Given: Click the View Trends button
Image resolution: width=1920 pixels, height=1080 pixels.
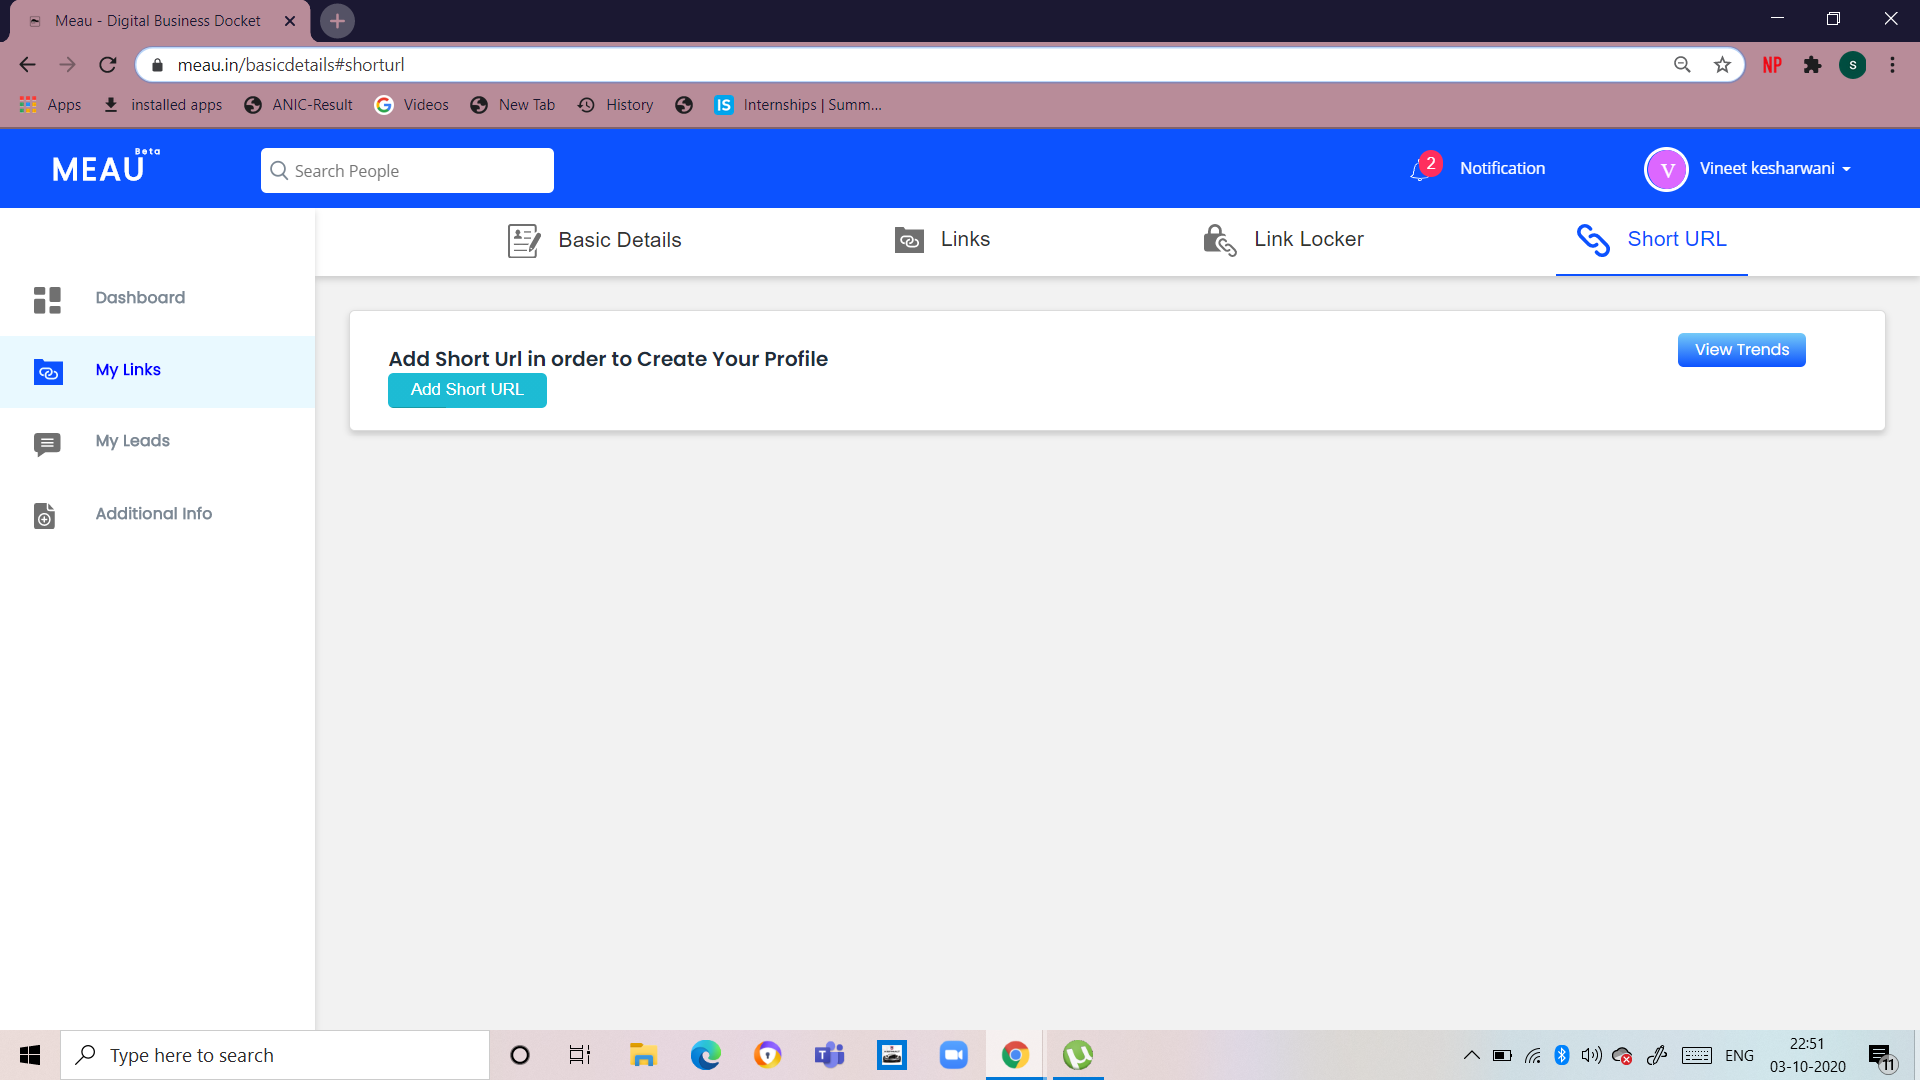Looking at the screenshot, I should 1741,350.
